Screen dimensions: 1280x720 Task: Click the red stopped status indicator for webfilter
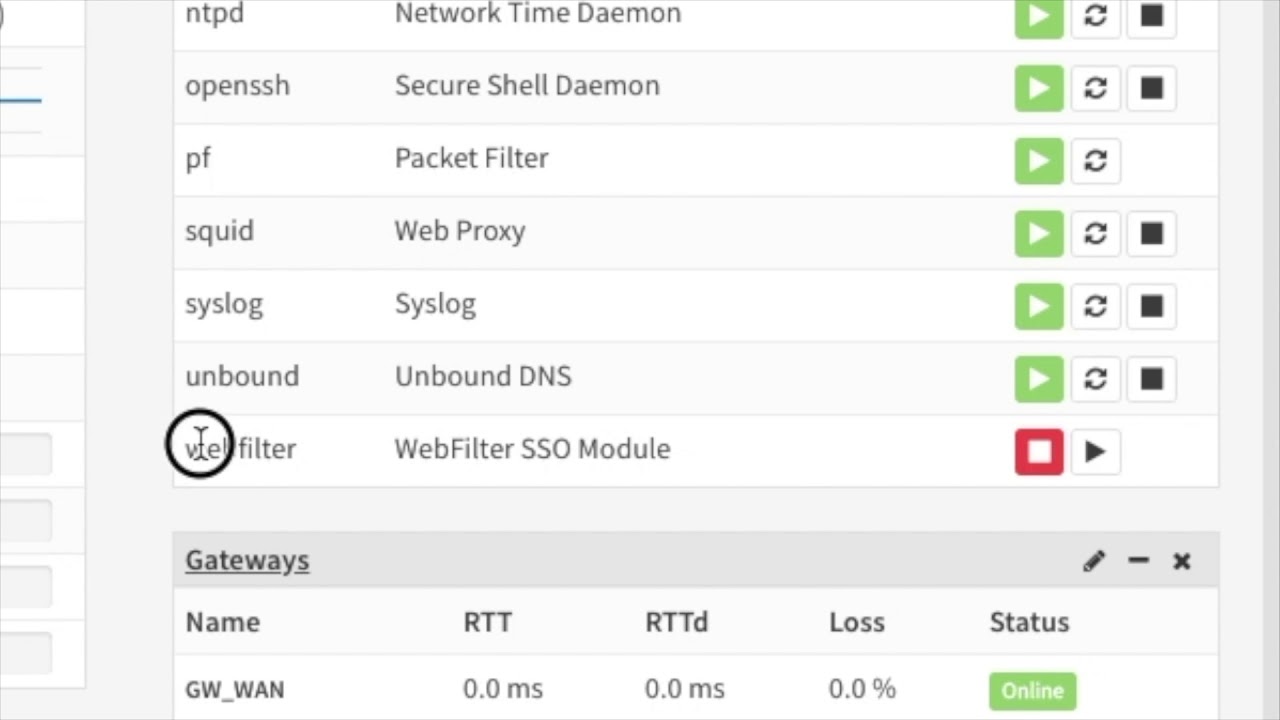(x=1039, y=452)
